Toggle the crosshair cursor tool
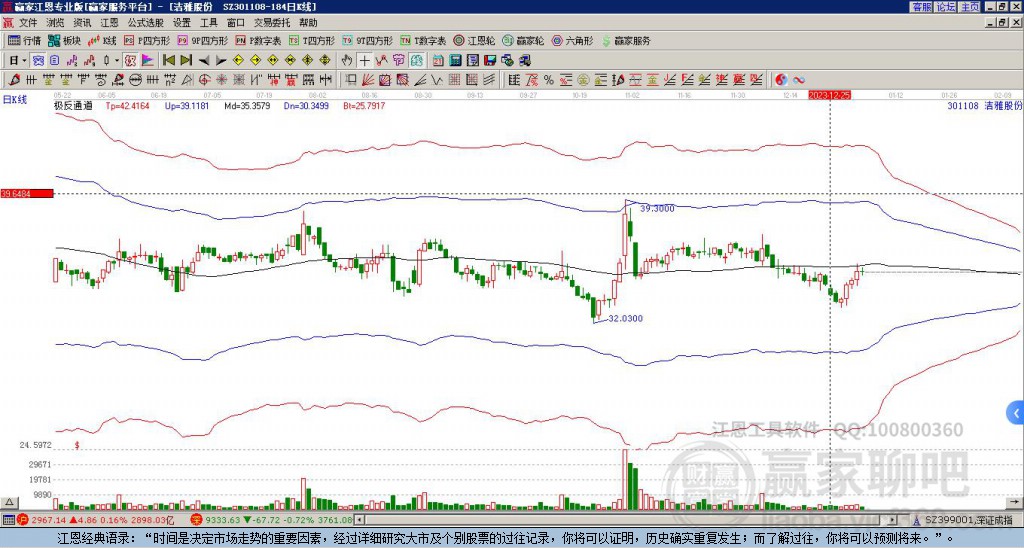This screenshot has width=1024, height=548. coord(364,60)
